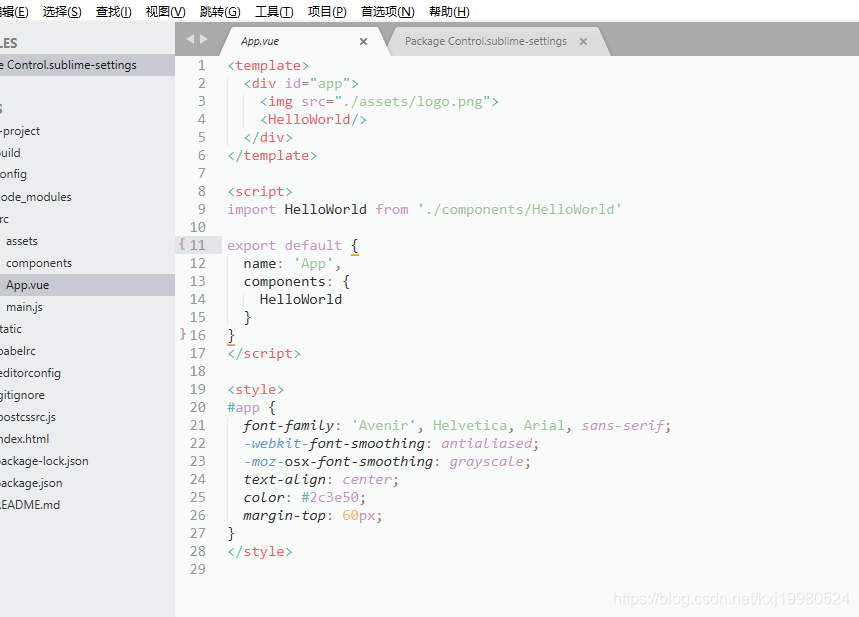Open the 选择(S) menu

[x=62, y=12]
